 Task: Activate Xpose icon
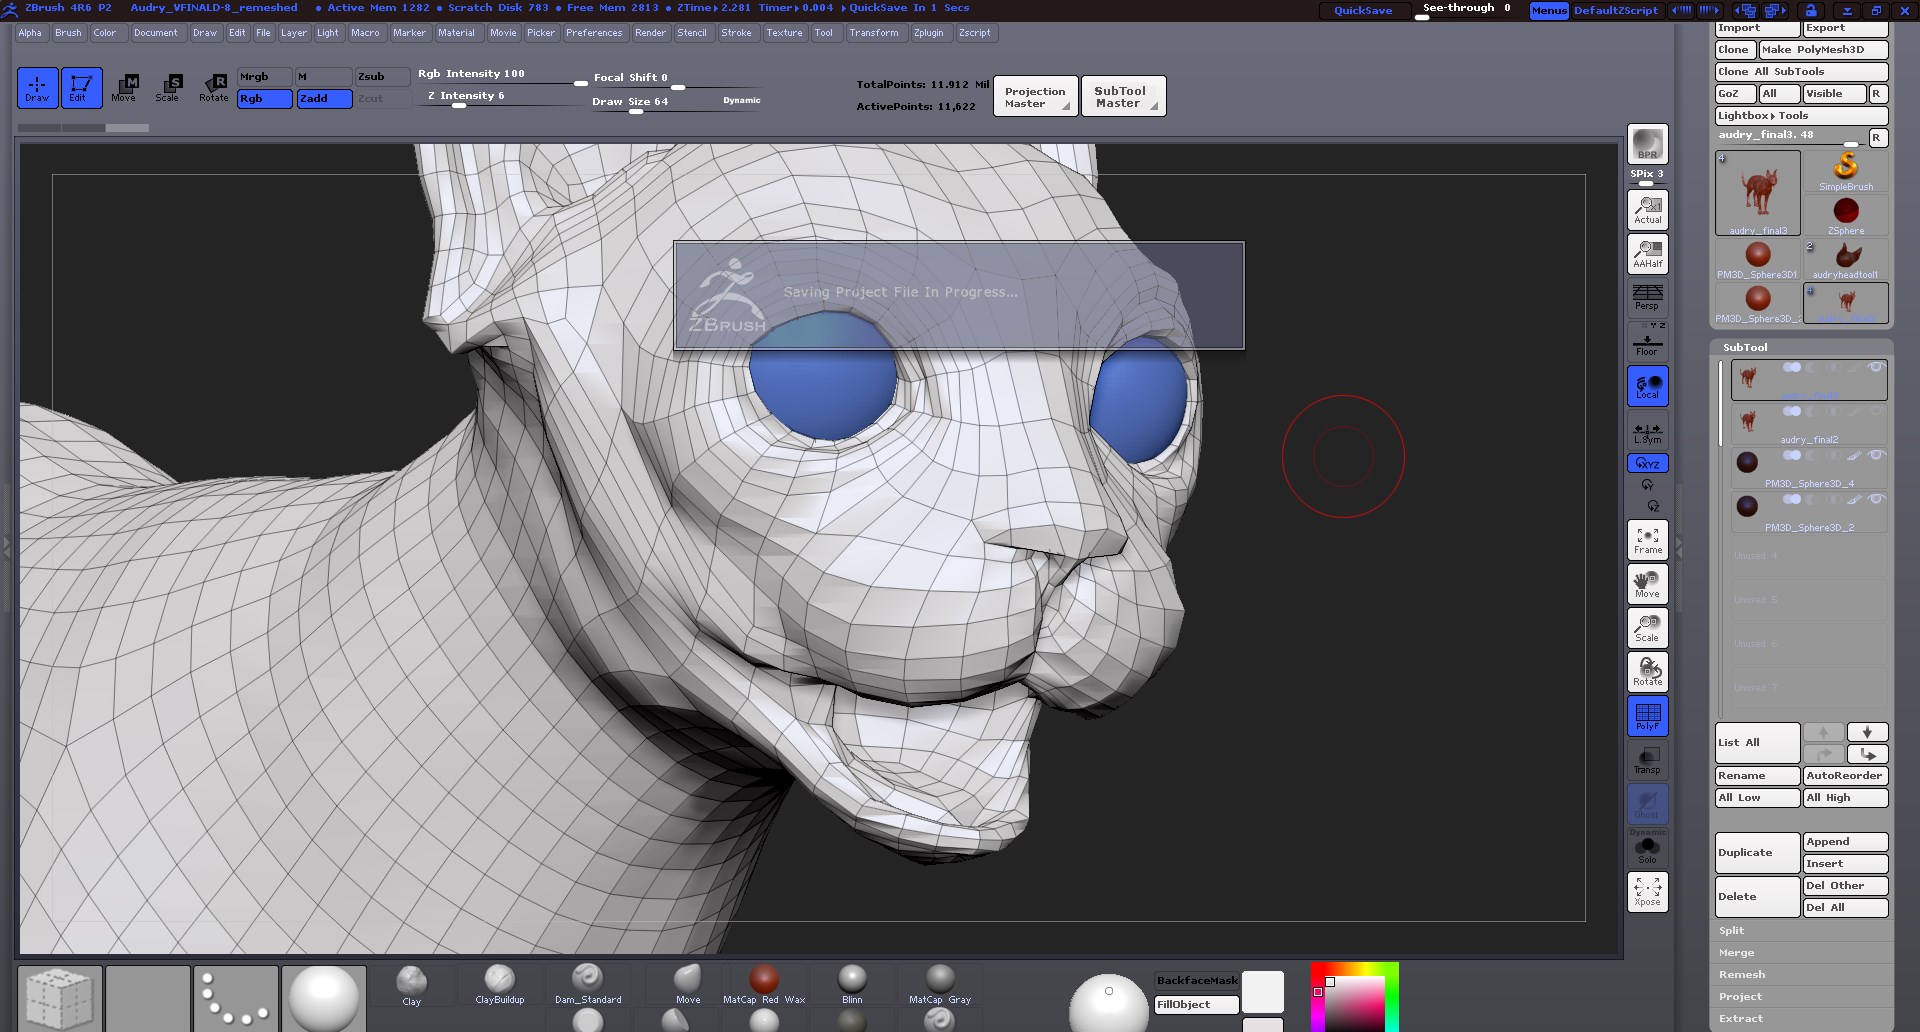click(x=1647, y=891)
